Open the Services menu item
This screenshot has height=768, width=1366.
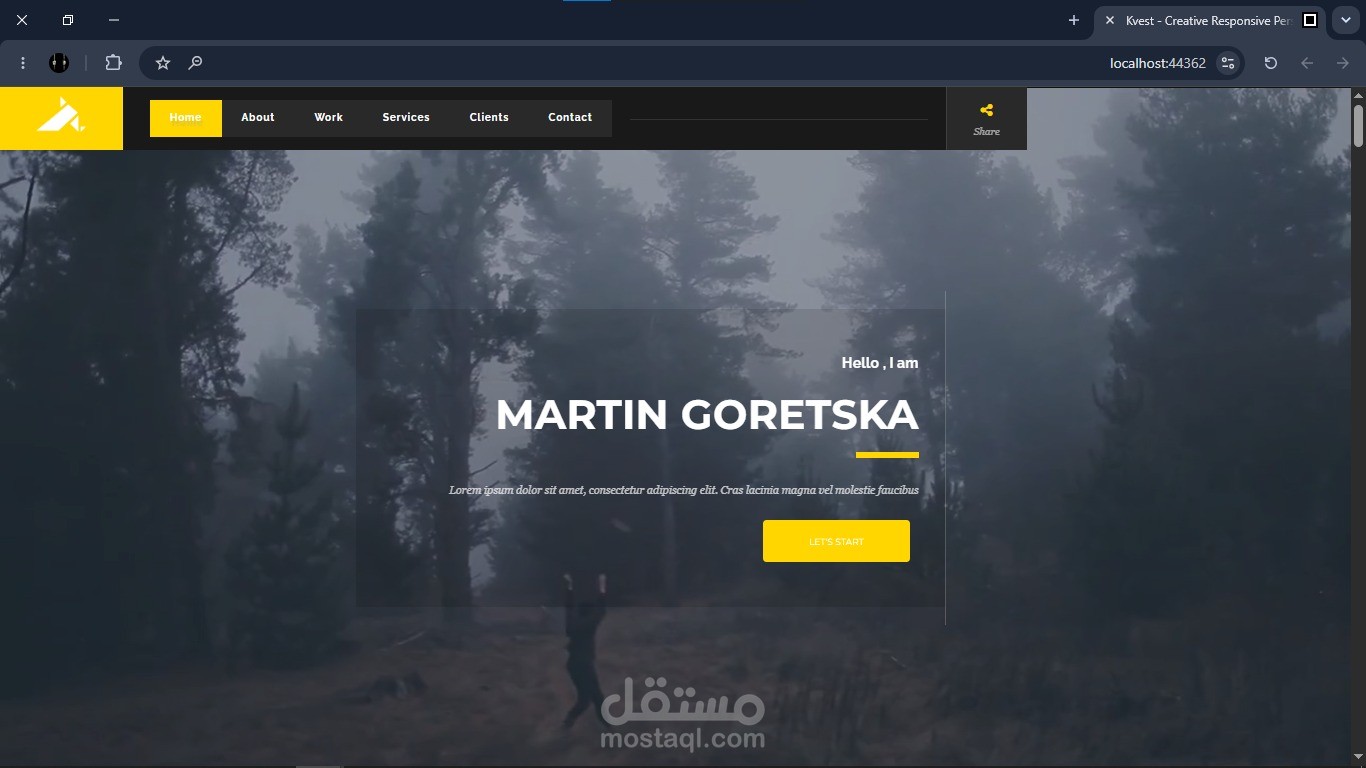click(x=406, y=118)
